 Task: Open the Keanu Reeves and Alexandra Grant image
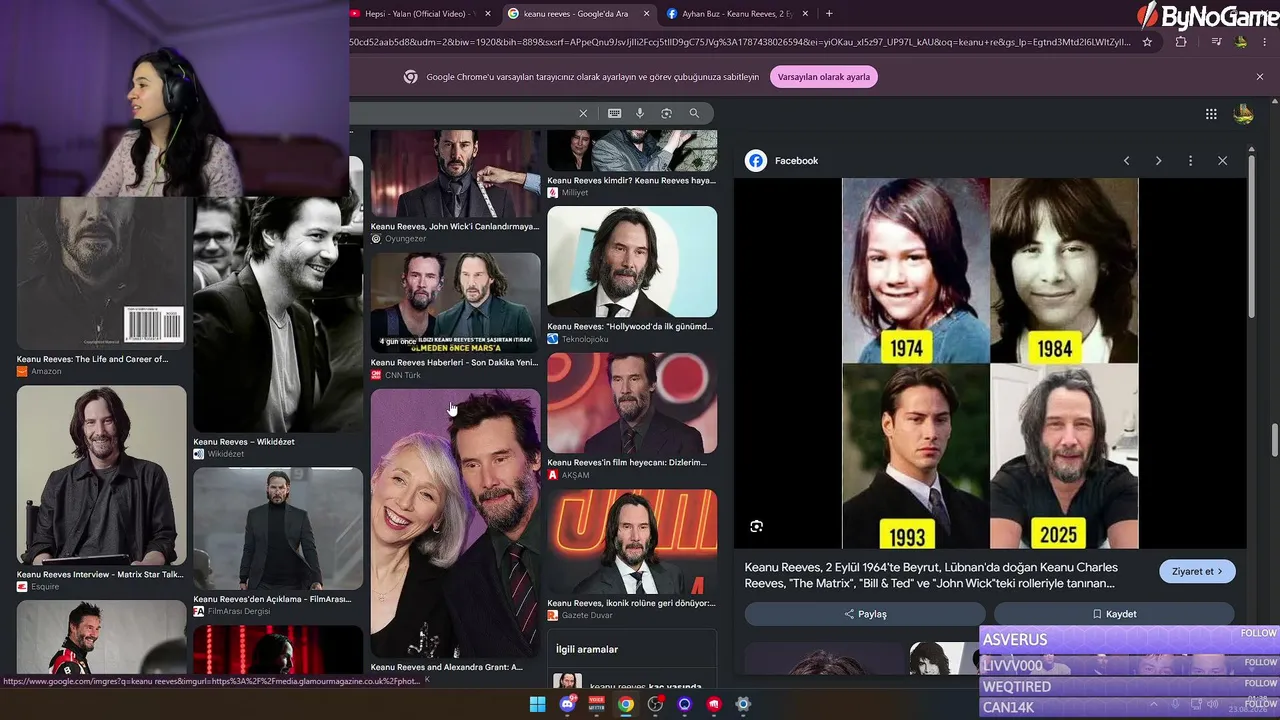coord(456,523)
